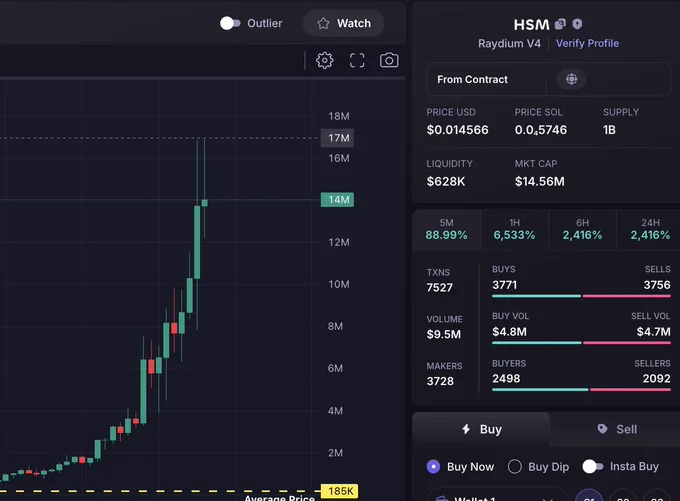
Task: Click the SUPPLY value 1B
Action: pos(609,130)
